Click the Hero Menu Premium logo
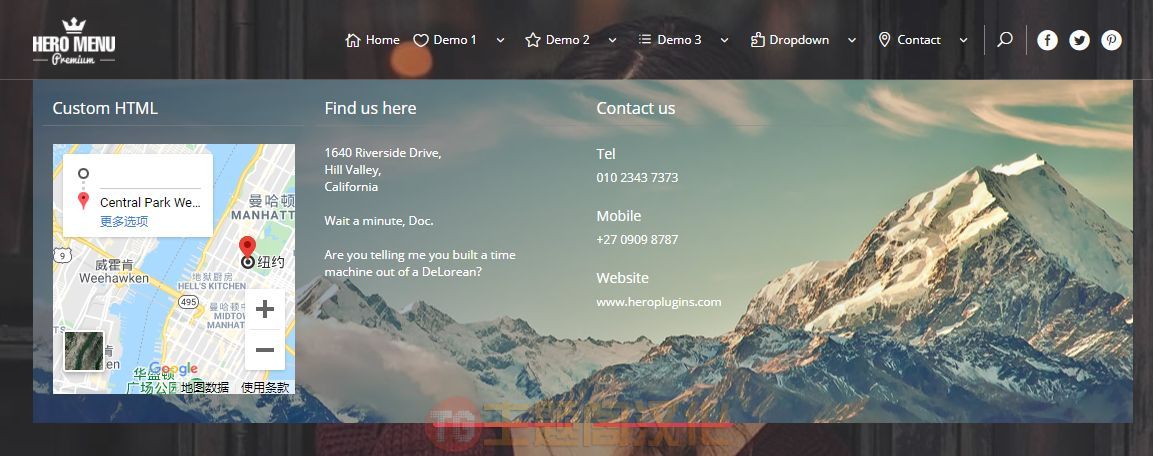 (x=74, y=41)
